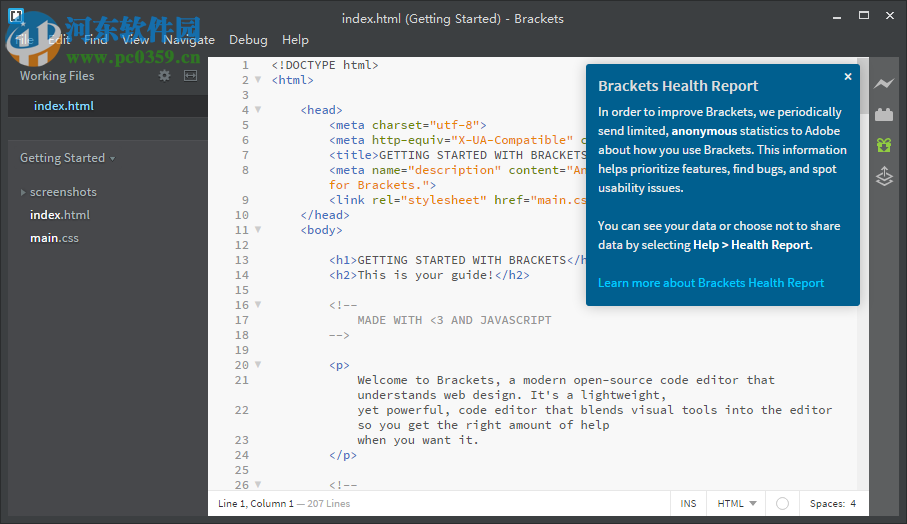Image resolution: width=907 pixels, height=524 pixels.
Task: Open the Navigate menu
Action: pos(189,40)
